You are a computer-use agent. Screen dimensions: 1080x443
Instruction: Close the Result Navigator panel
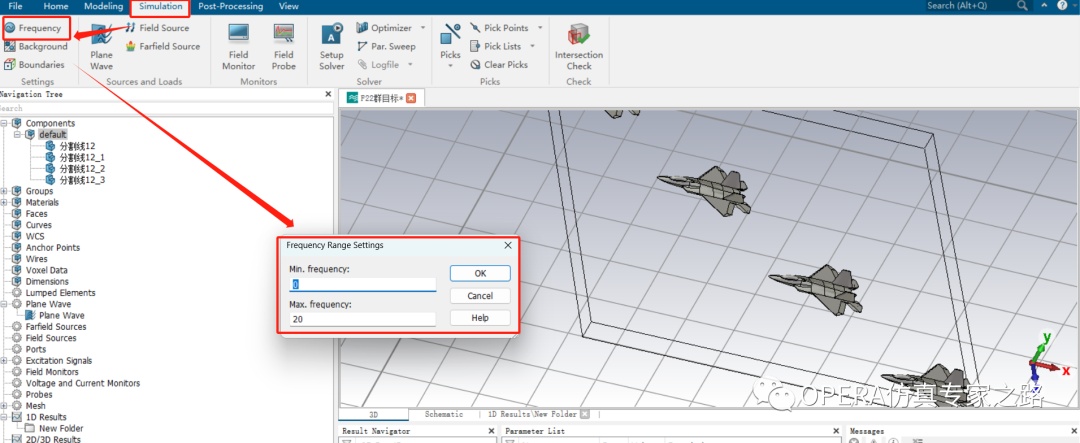(x=490, y=431)
